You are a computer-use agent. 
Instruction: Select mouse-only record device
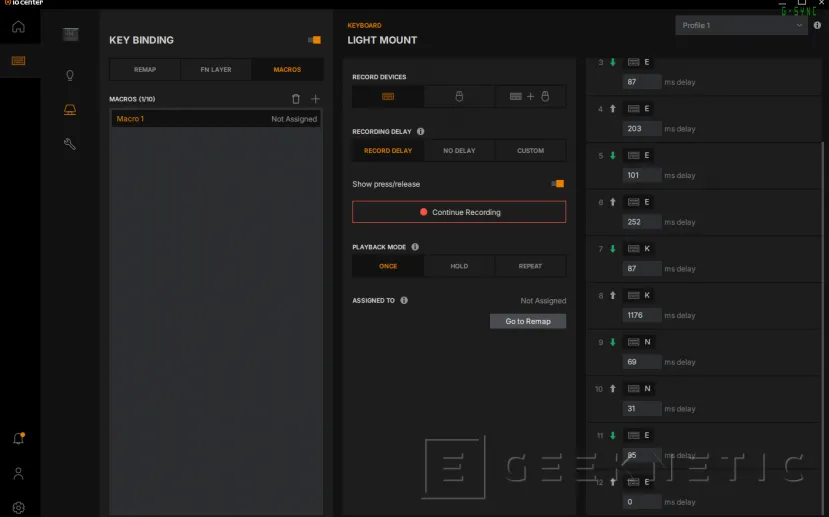pyautogui.click(x=459, y=97)
